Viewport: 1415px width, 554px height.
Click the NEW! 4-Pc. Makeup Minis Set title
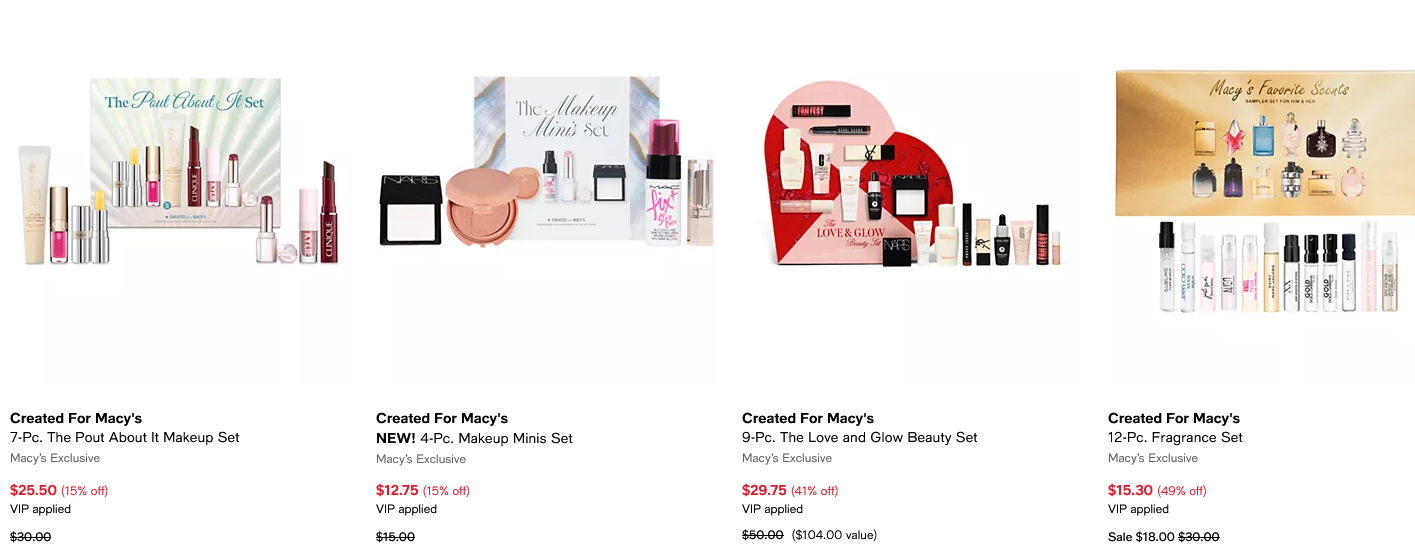tap(474, 438)
